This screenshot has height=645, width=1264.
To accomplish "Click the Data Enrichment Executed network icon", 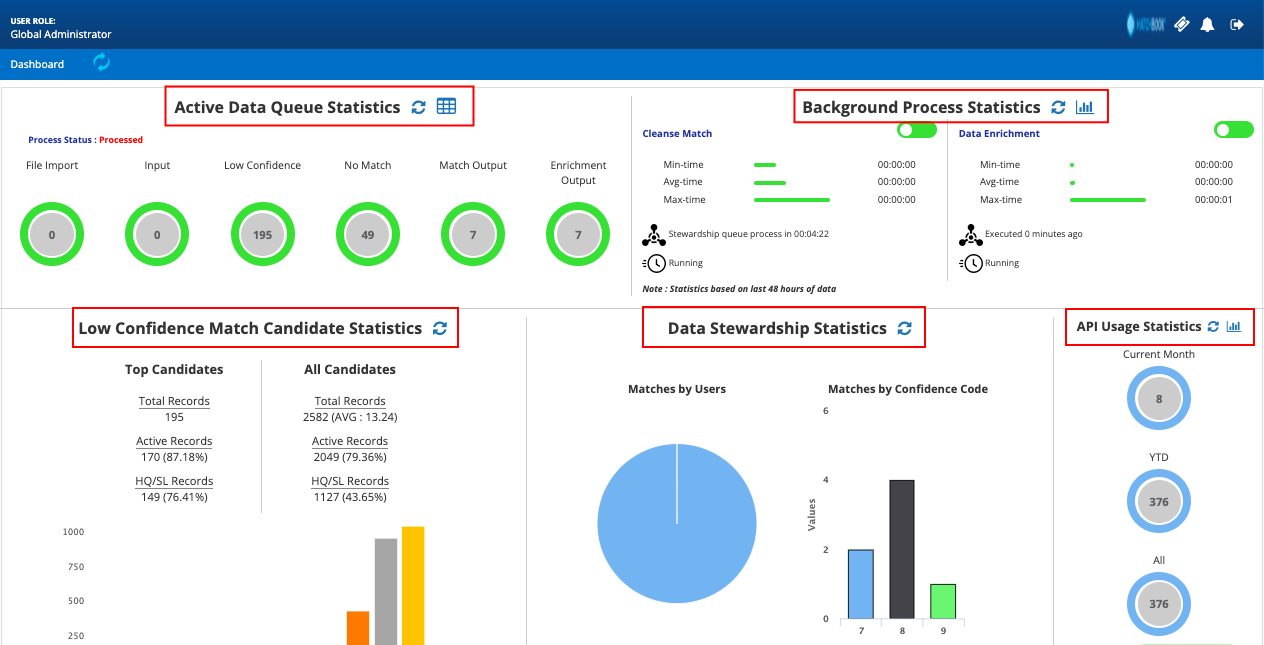I will 970,234.
